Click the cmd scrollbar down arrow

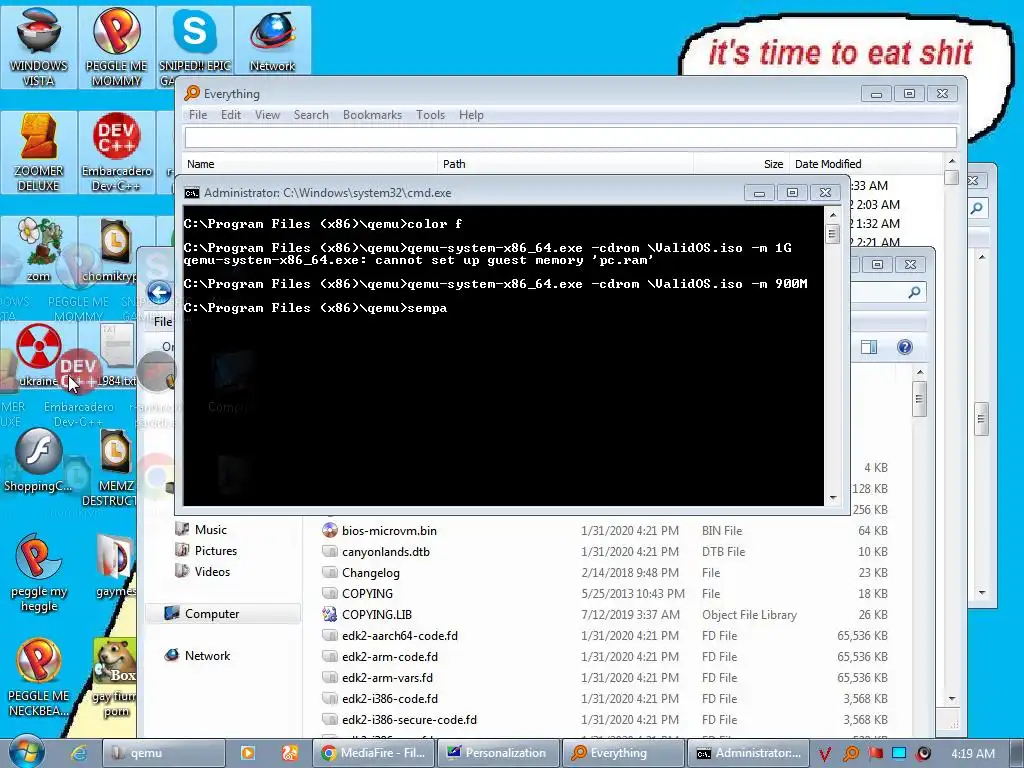tap(832, 498)
